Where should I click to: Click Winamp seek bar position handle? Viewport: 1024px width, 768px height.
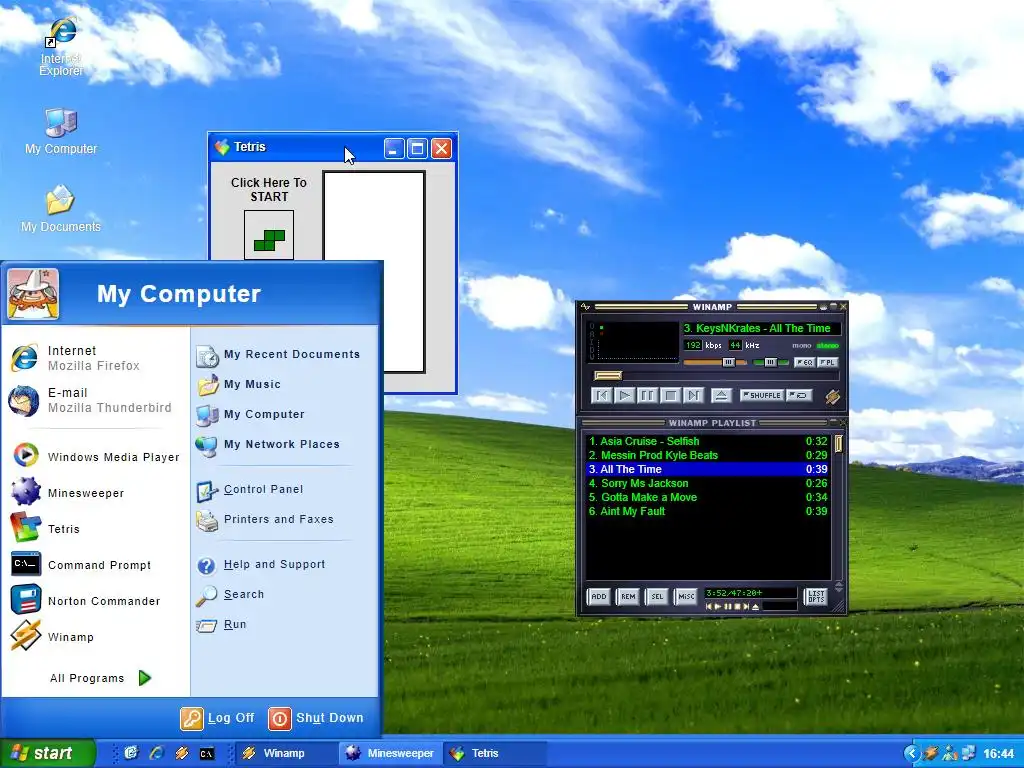[608, 376]
